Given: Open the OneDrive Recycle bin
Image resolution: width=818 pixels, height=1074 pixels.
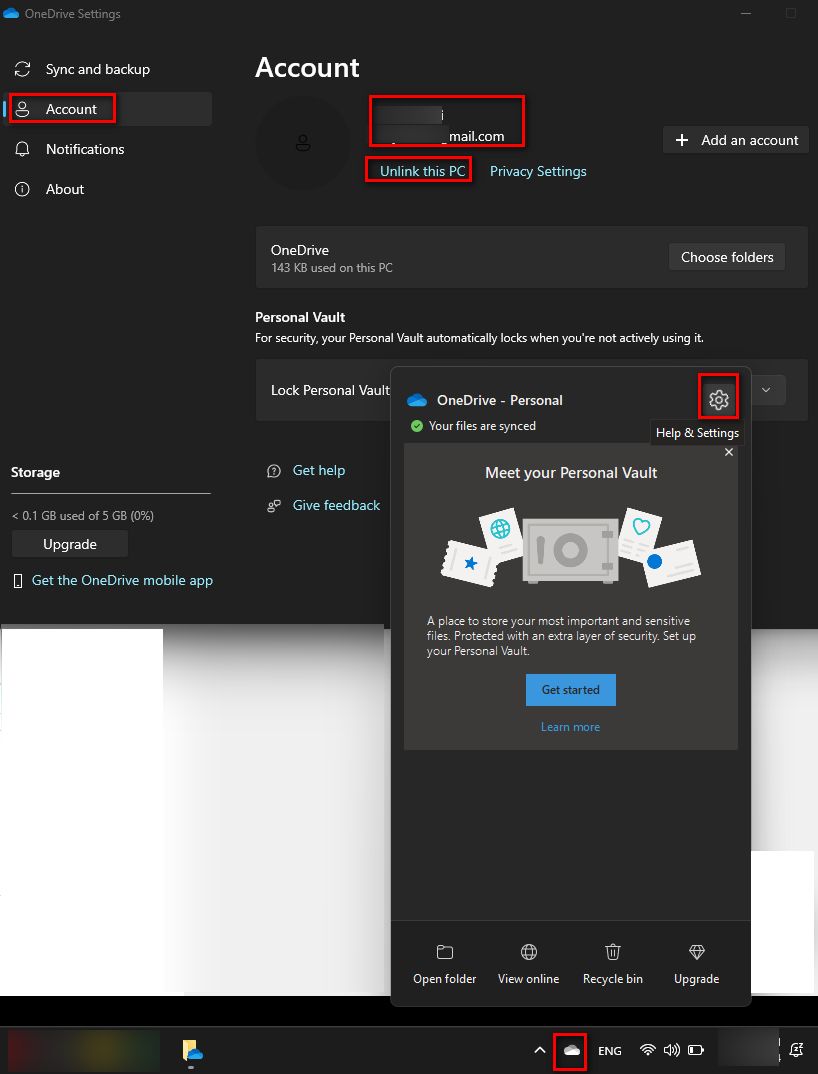Looking at the screenshot, I should coord(612,963).
